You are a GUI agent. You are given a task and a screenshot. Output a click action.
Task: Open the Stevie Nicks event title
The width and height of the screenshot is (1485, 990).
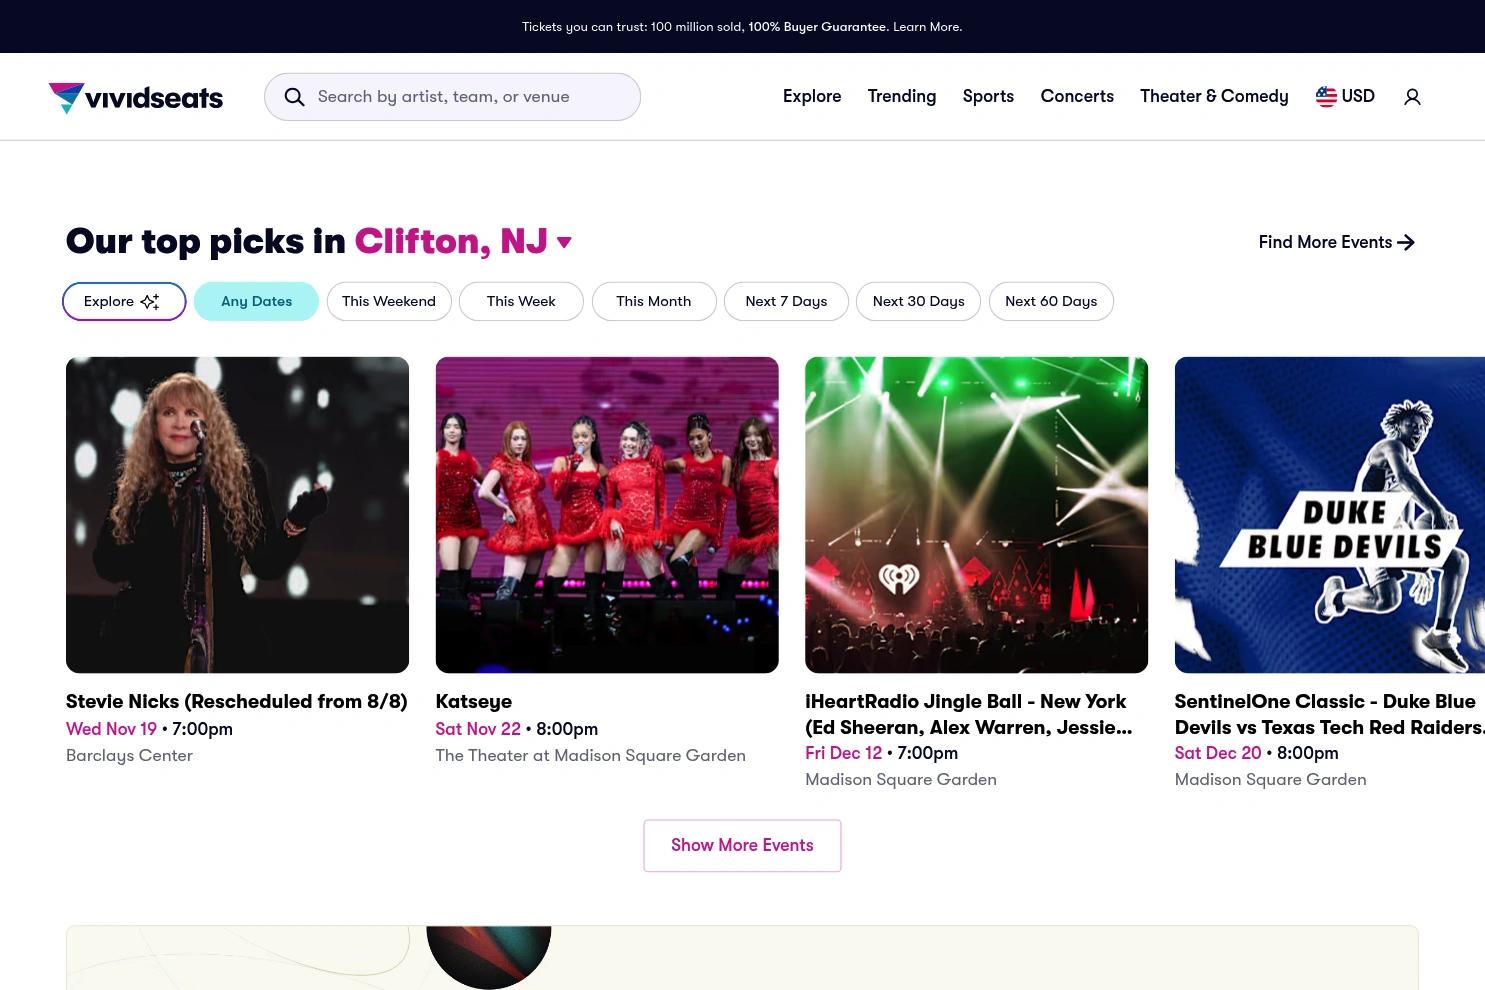pos(237,701)
